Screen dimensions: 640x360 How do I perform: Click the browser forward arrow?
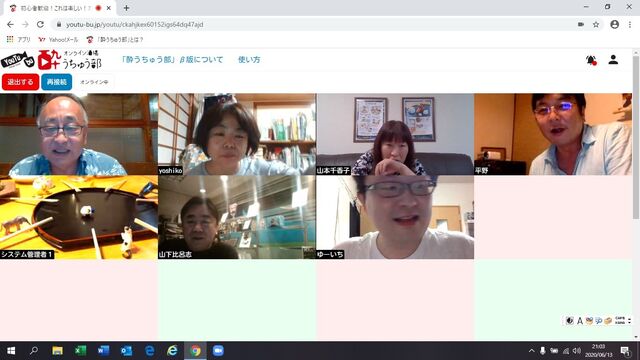point(25,24)
